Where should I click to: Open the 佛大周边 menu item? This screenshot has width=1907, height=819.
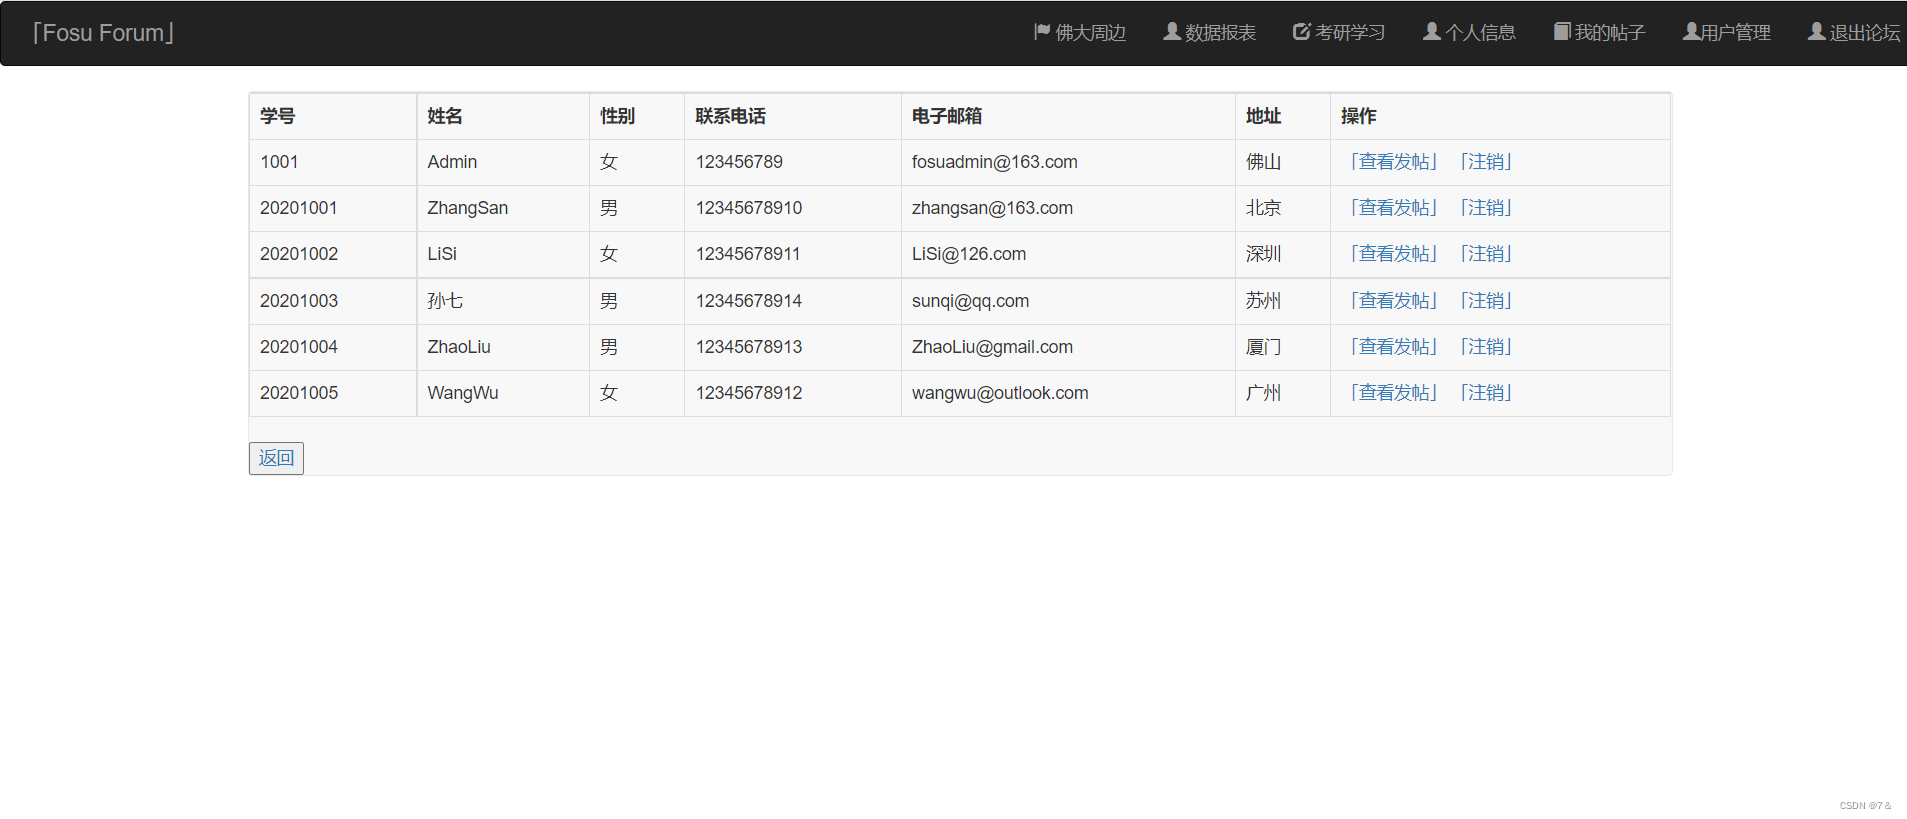[x=1080, y=33]
